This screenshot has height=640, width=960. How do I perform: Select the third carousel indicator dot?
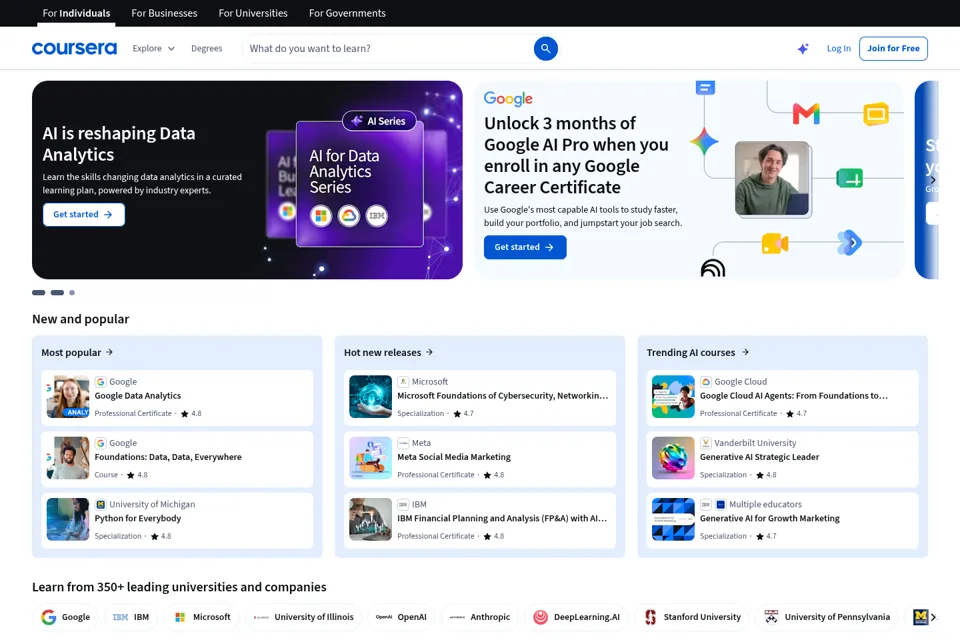72,293
